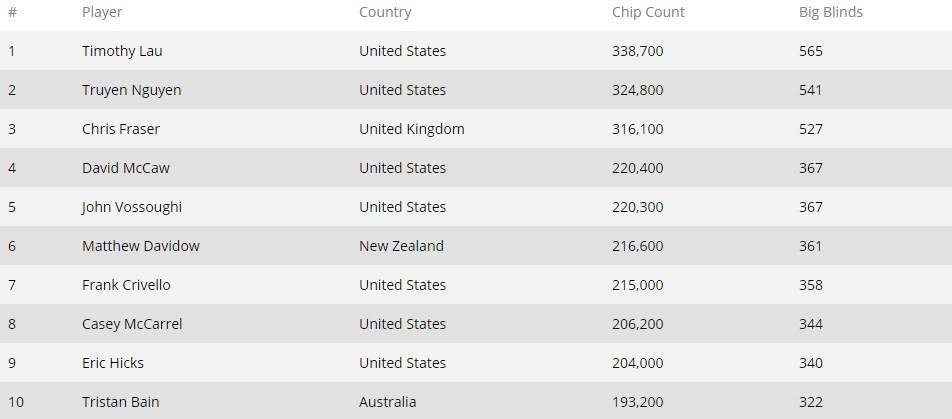Click the 338,700 chip count value
The height and width of the screenshot is (419, 952).
637,51
